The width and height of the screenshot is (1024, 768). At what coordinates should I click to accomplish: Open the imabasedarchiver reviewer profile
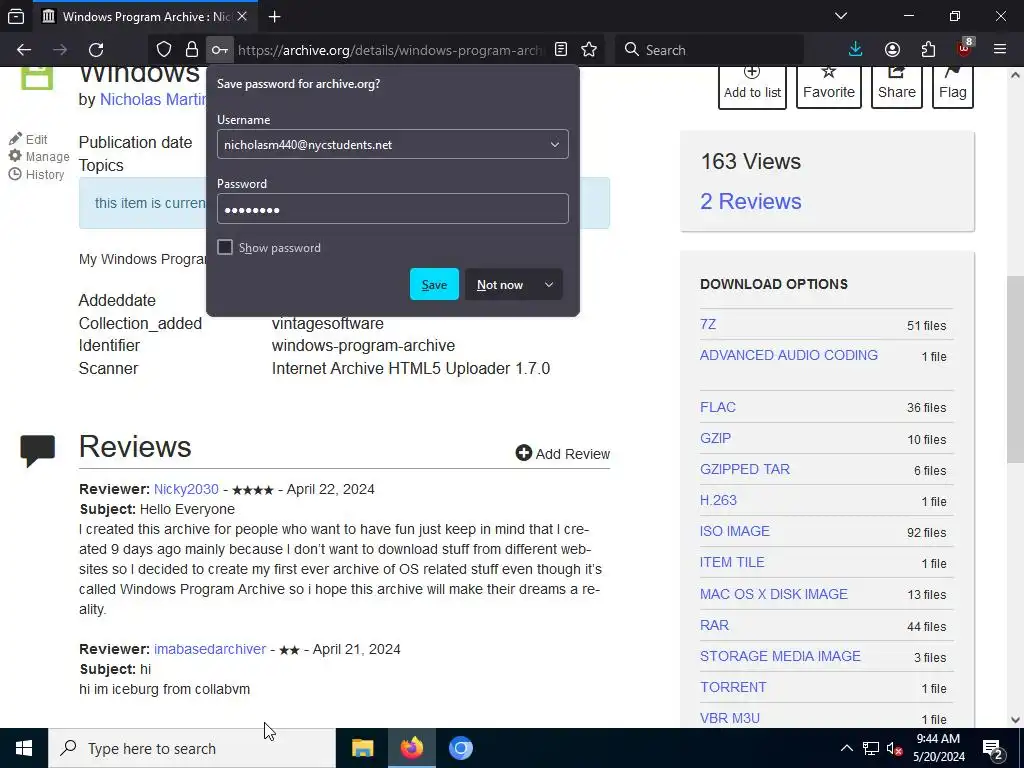coord(210,649)
